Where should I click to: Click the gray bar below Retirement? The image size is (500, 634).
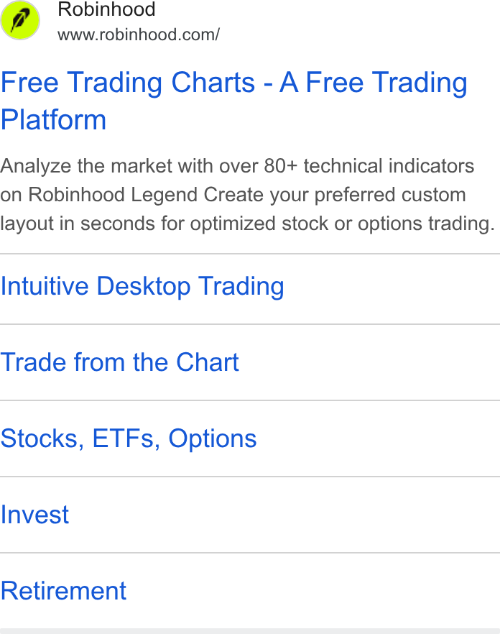click(250, 631)
